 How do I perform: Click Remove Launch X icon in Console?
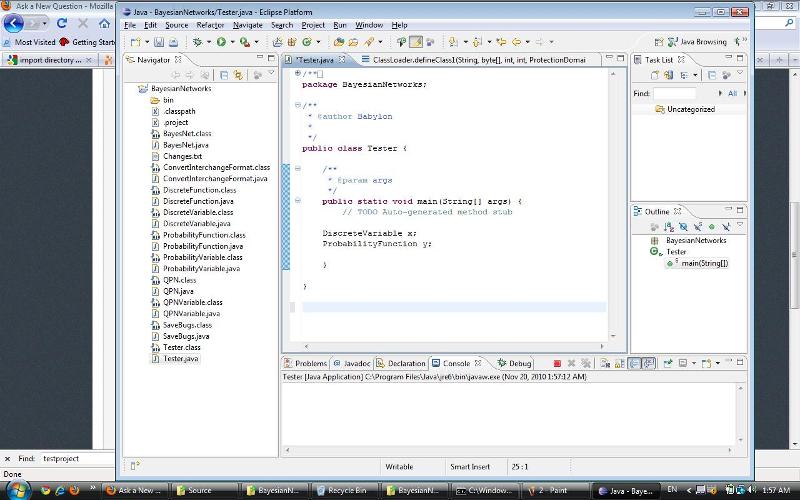571,363
